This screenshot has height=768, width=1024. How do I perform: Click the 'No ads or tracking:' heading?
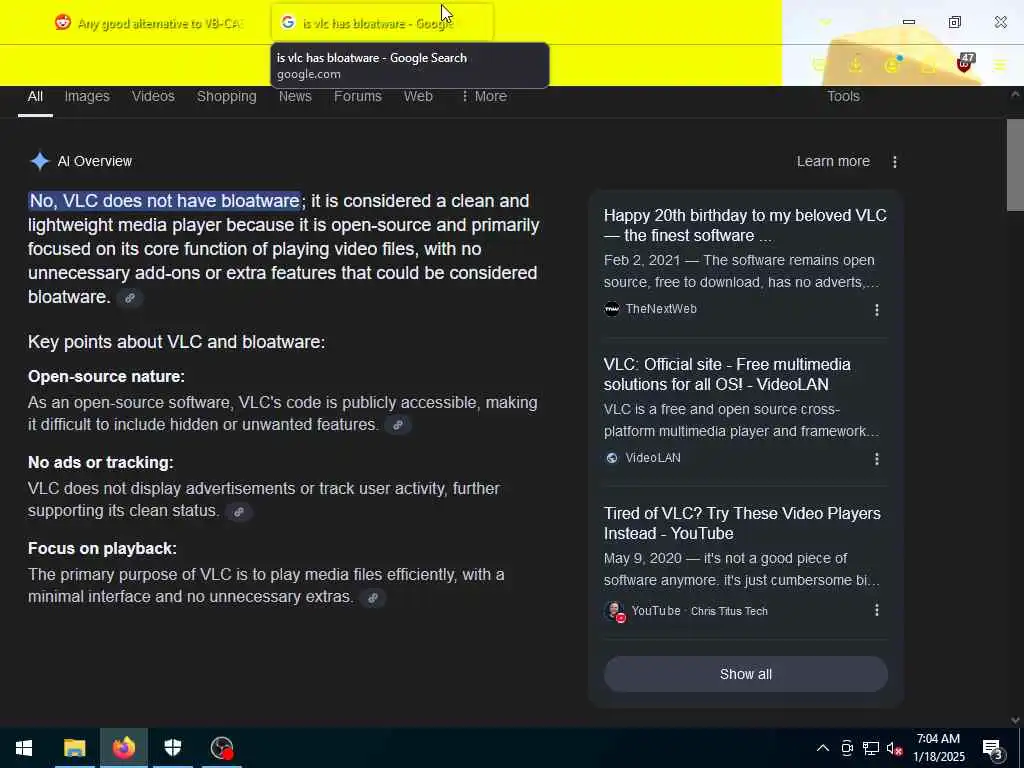(x=101, y=463)
